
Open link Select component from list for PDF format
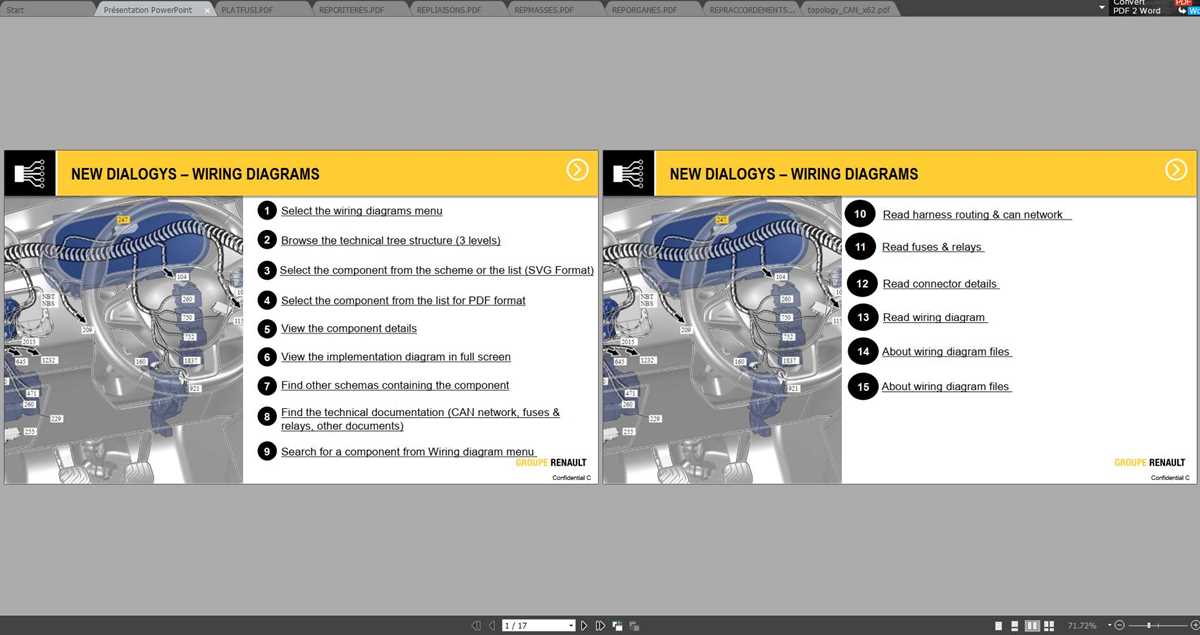[x=403, y=300]
